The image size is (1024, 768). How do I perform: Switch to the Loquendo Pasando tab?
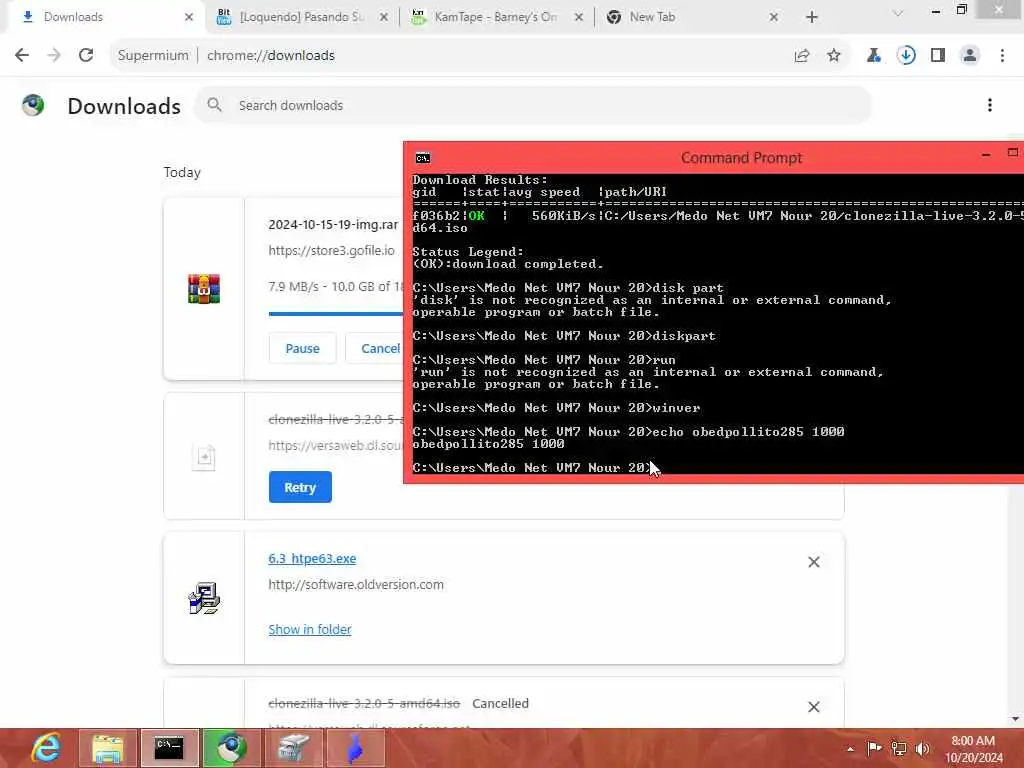click(302, 17)
